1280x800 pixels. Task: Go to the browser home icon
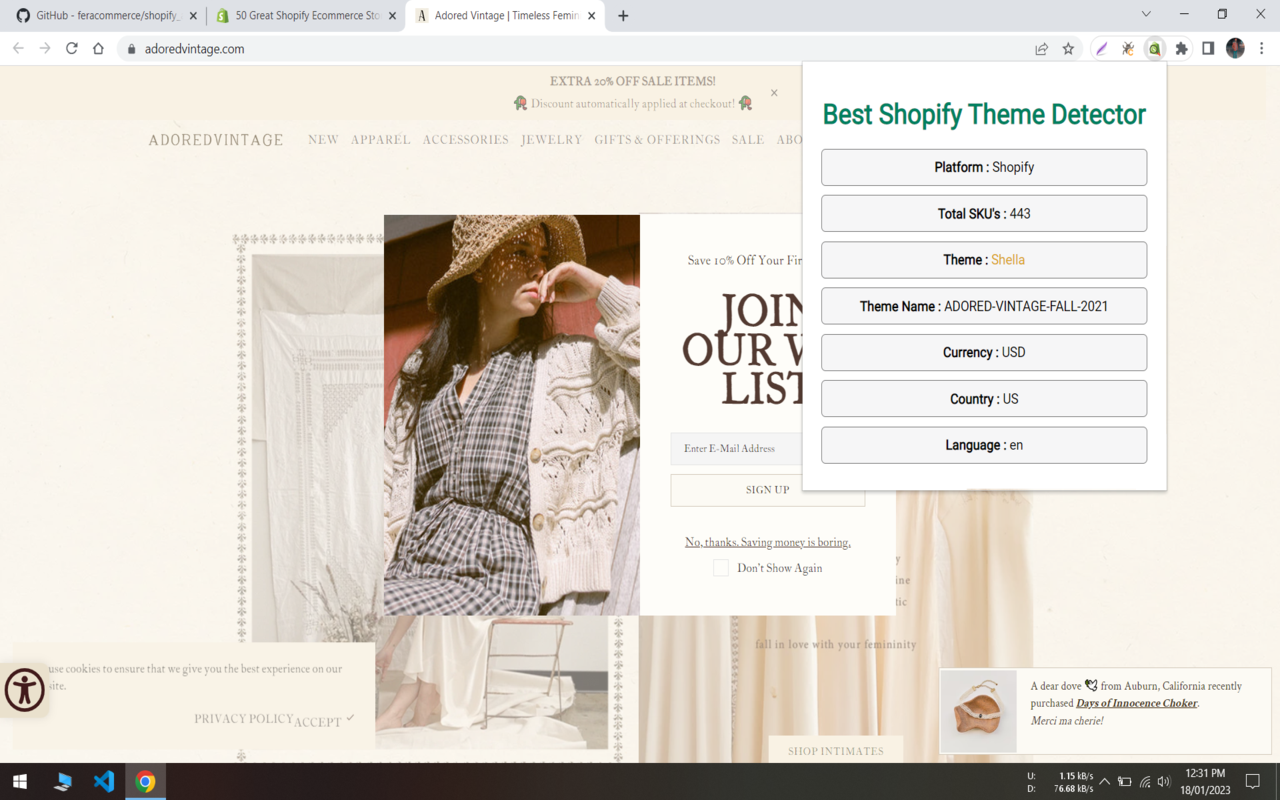[x=98, y=48]
